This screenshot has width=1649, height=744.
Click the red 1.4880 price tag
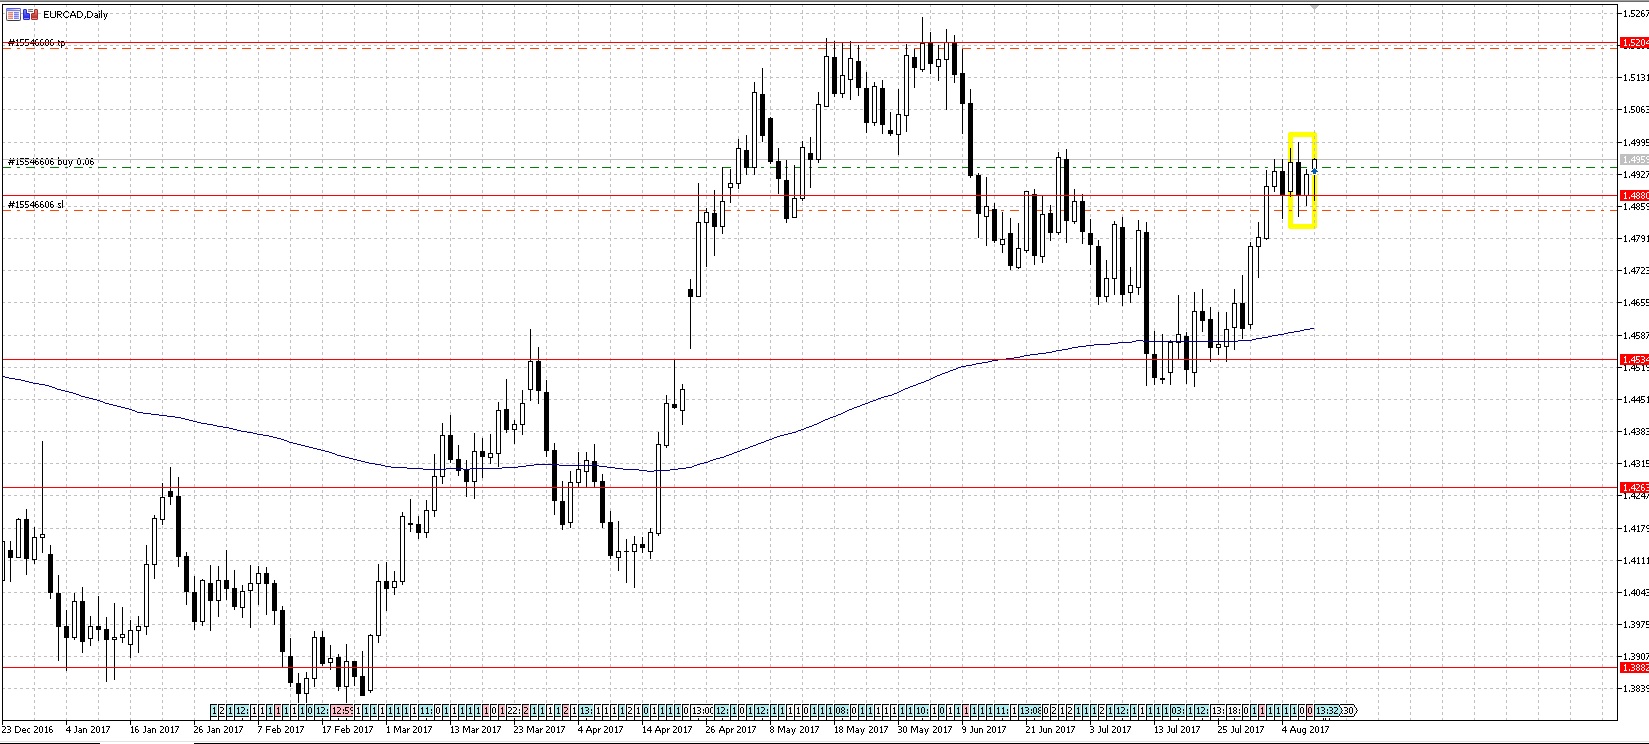pos(1634,195)
